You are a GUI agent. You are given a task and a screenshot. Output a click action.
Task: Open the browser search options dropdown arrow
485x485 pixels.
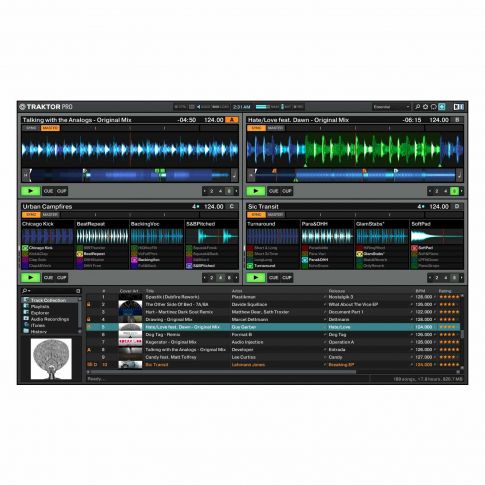30,291
